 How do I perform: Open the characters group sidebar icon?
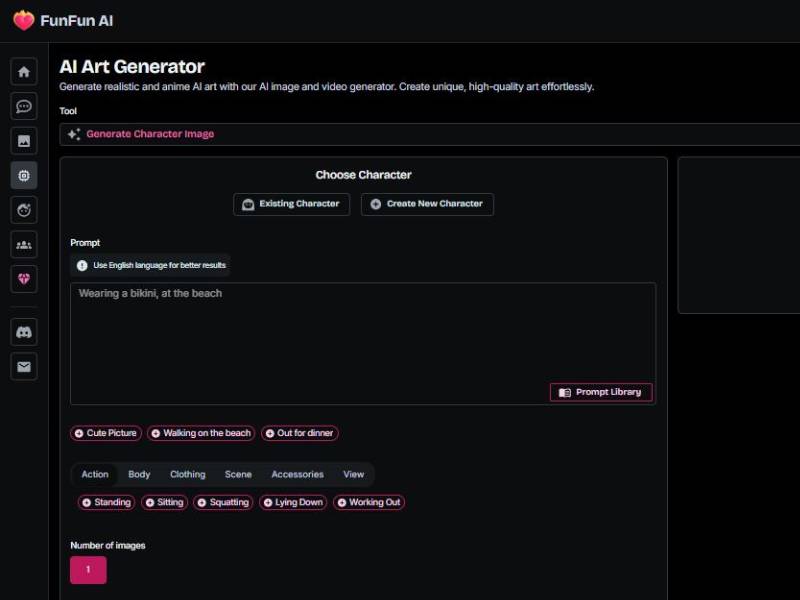click(23, 243)
